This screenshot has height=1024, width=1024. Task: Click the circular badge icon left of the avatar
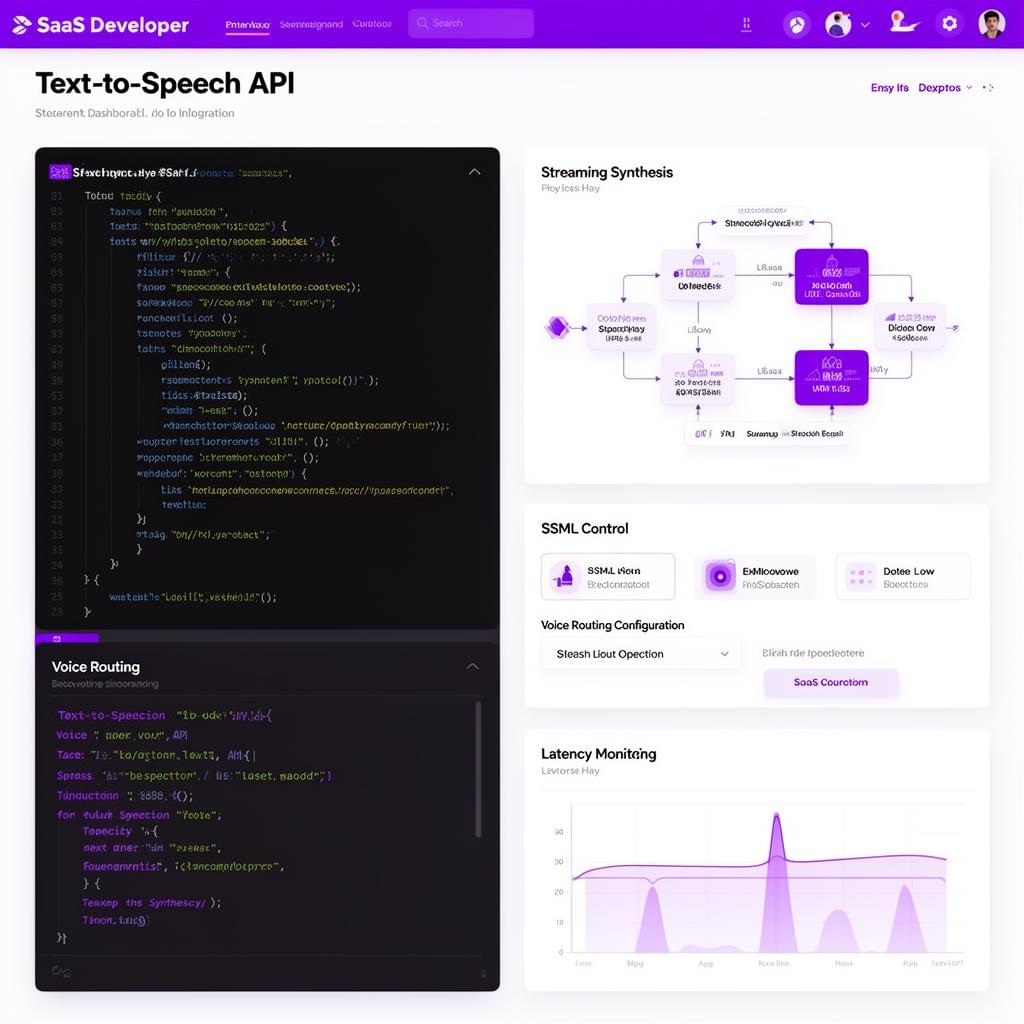coord(797,23)
